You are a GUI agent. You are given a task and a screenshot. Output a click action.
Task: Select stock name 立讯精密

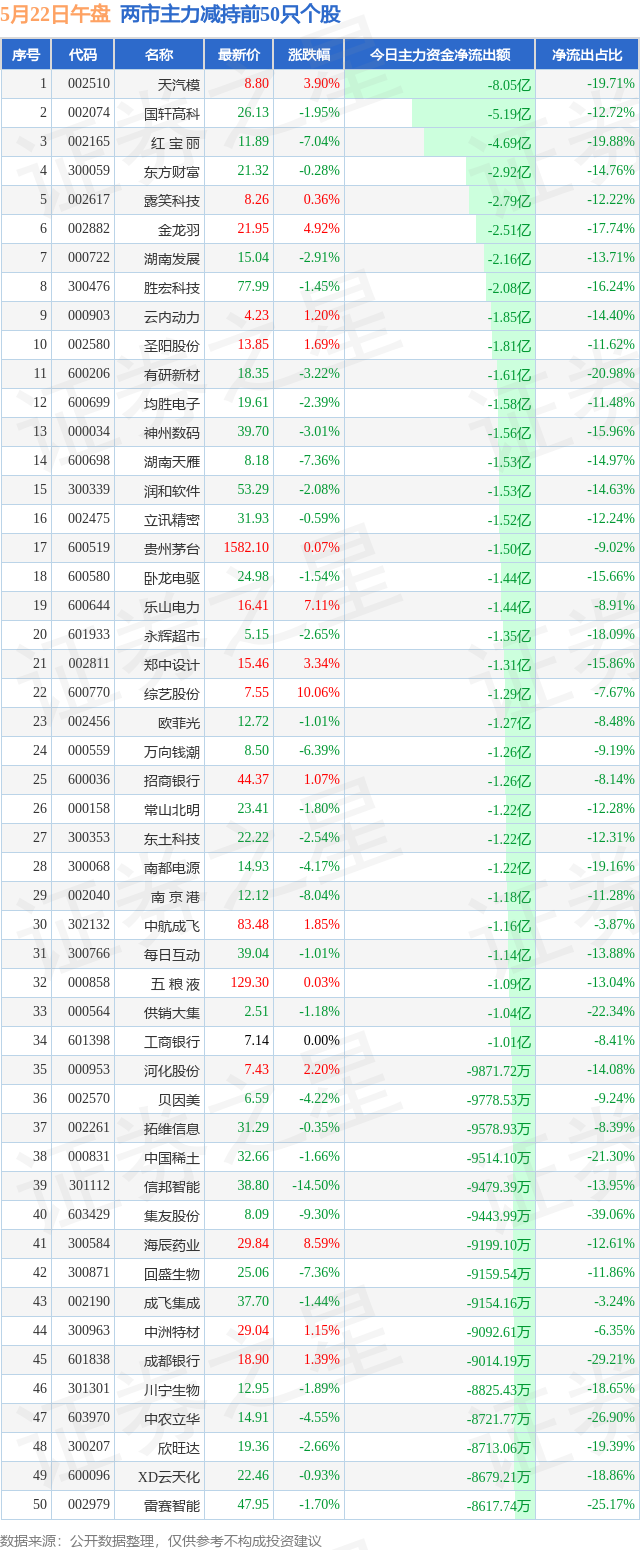click(172, 519)
